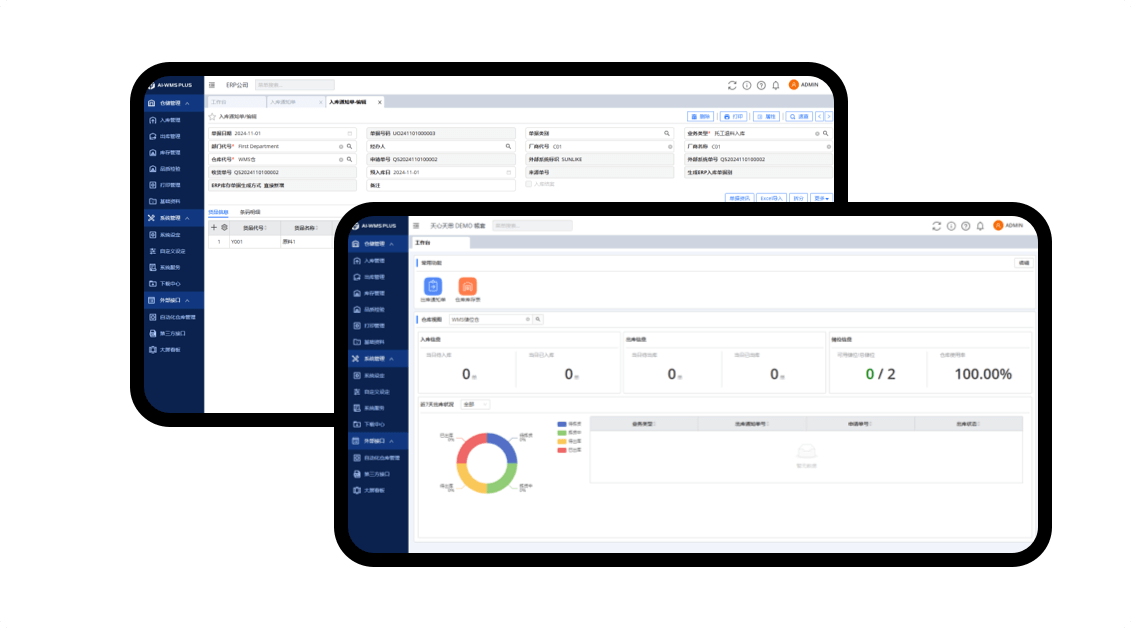Click the 打印 print button
This screenshot has height=628, width=1131.
[x=733, y=116]
